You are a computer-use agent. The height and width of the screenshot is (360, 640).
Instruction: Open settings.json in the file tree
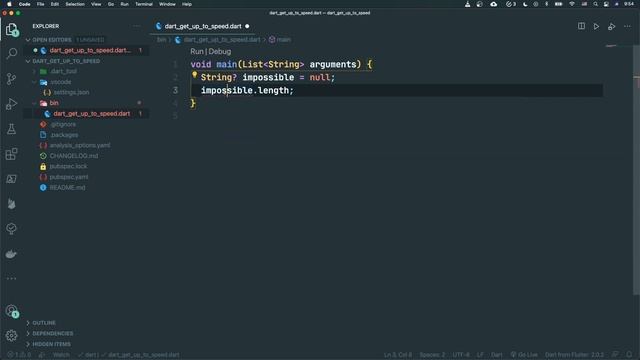pos(71,93)
